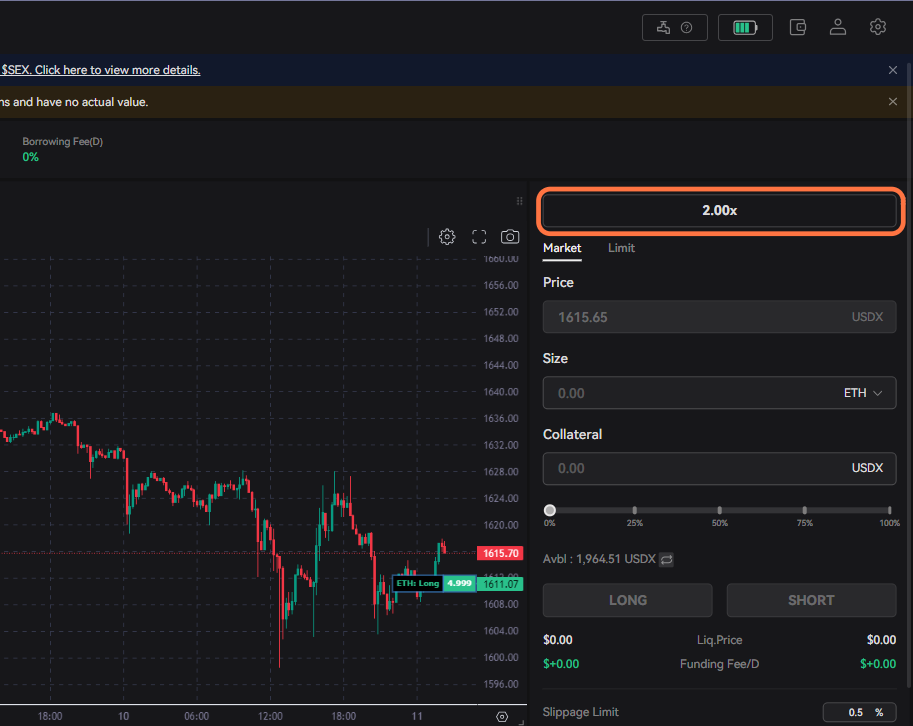Switch to the Limit order tab

point(621,248)
